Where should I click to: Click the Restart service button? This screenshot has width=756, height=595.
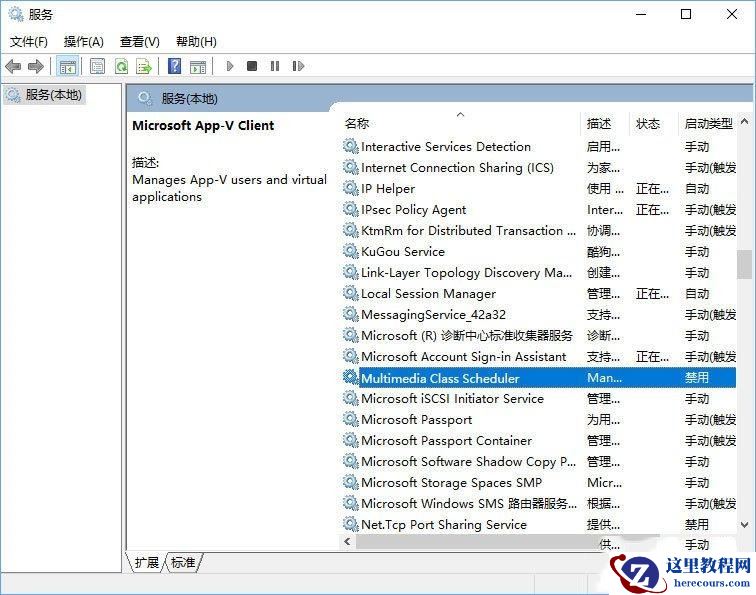coord(298,66)
